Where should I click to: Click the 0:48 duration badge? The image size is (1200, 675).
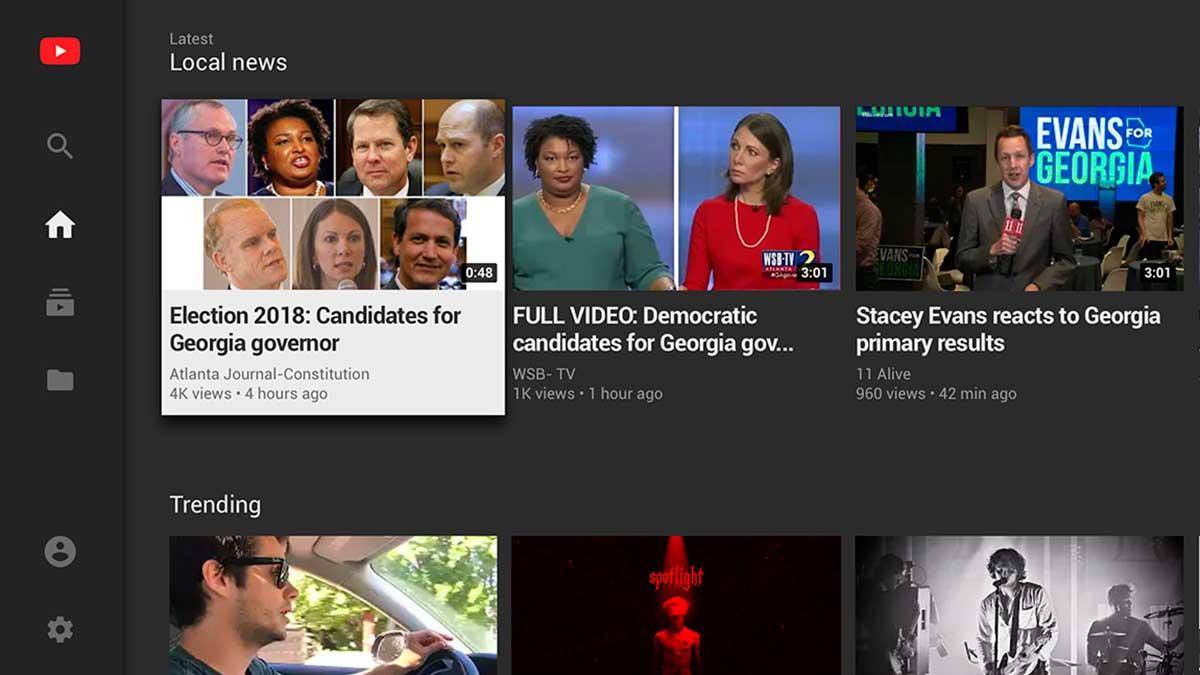(480, 273)
